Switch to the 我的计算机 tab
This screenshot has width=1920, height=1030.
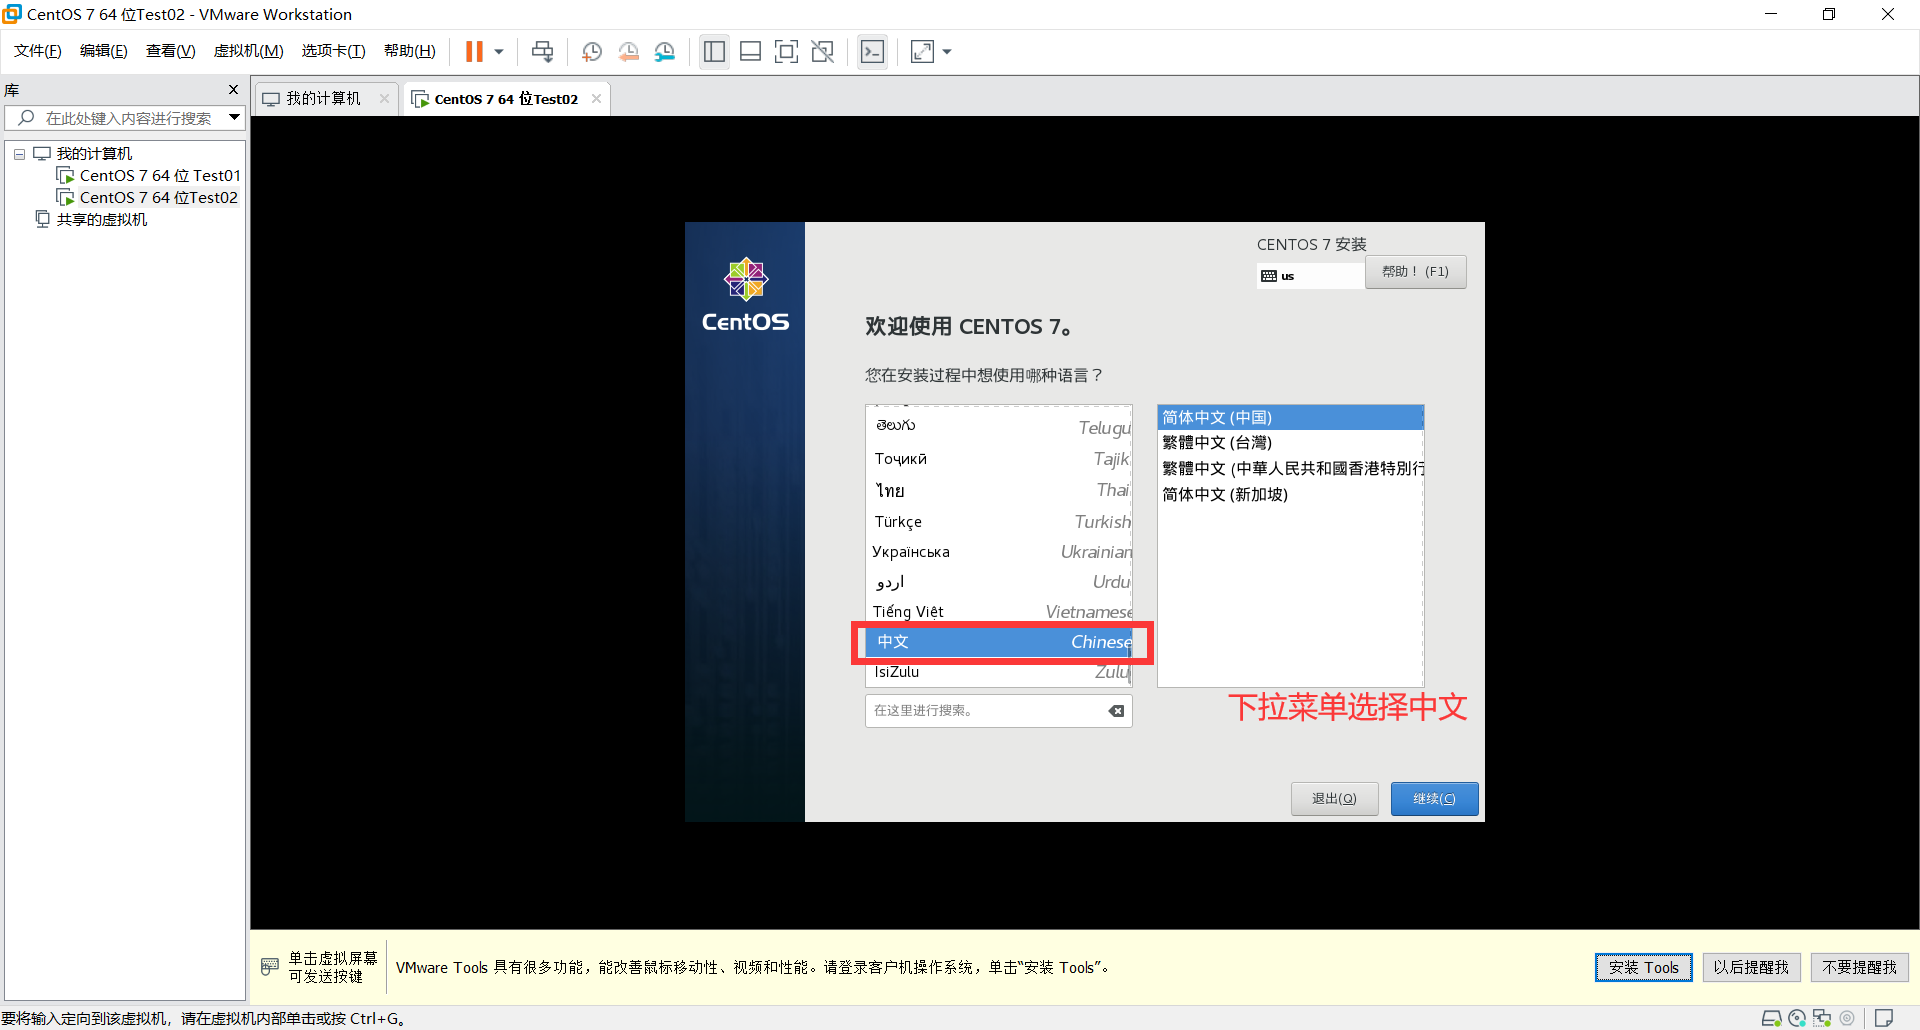point(323,98)
